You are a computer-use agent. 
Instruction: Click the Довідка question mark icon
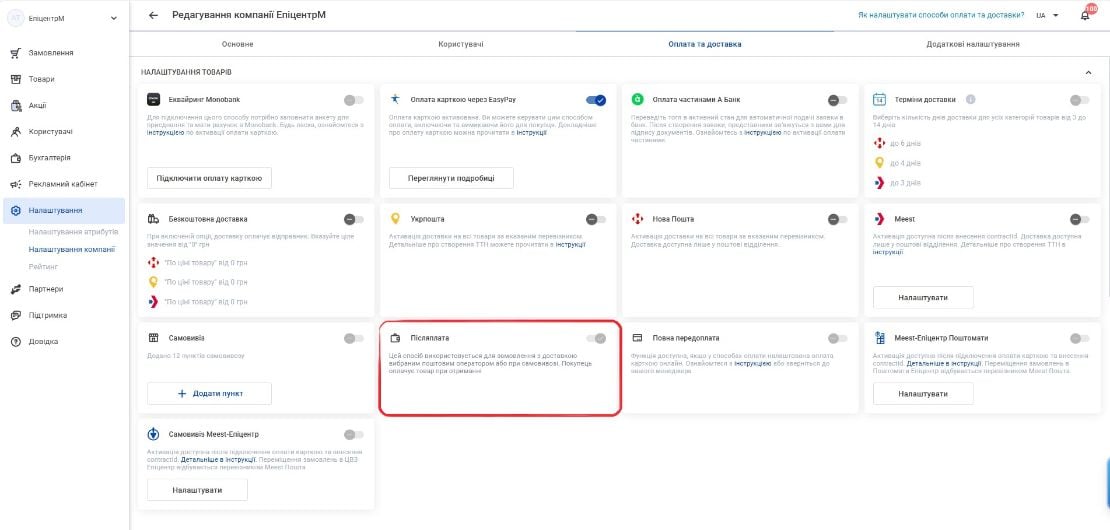pyautogui.click(x=16, y=341)
